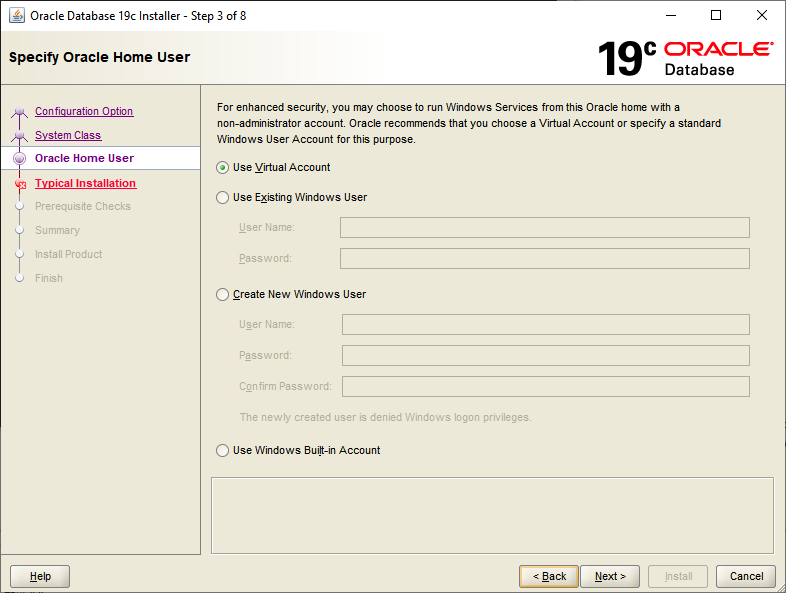Select Use Existing Windows User option
786x593 pixels.
pos(223,197)
